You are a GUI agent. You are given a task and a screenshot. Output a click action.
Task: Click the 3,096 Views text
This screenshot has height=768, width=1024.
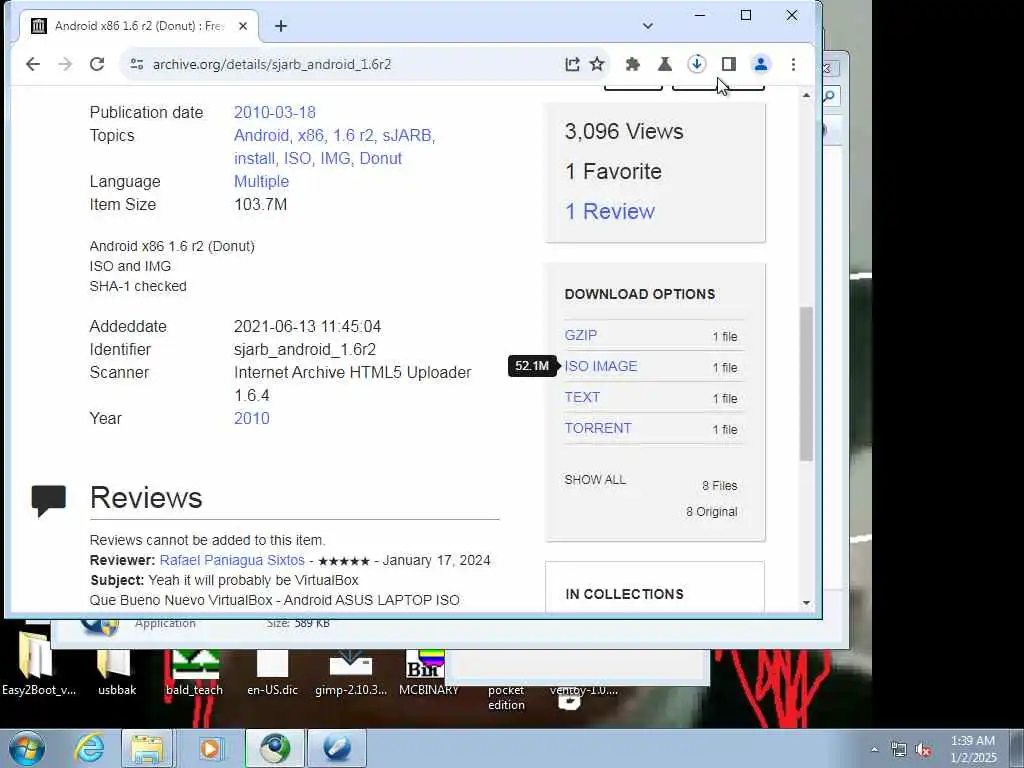pos(624,131)
